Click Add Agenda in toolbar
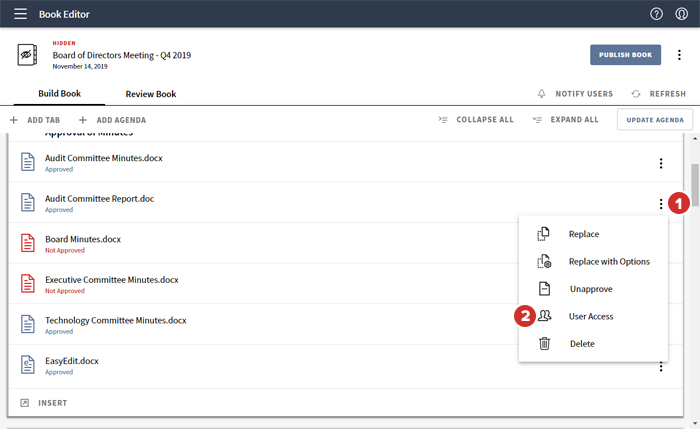Screen dimensions: 700x429 [112, 120]
